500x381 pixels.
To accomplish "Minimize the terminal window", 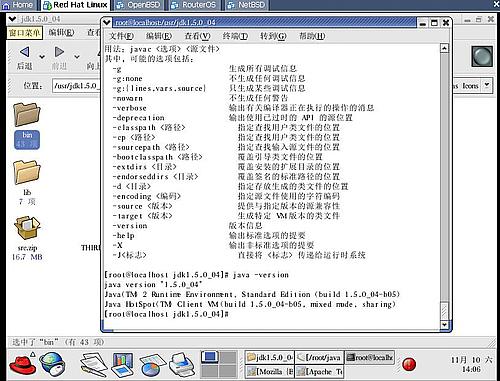I will click(423, 23).
